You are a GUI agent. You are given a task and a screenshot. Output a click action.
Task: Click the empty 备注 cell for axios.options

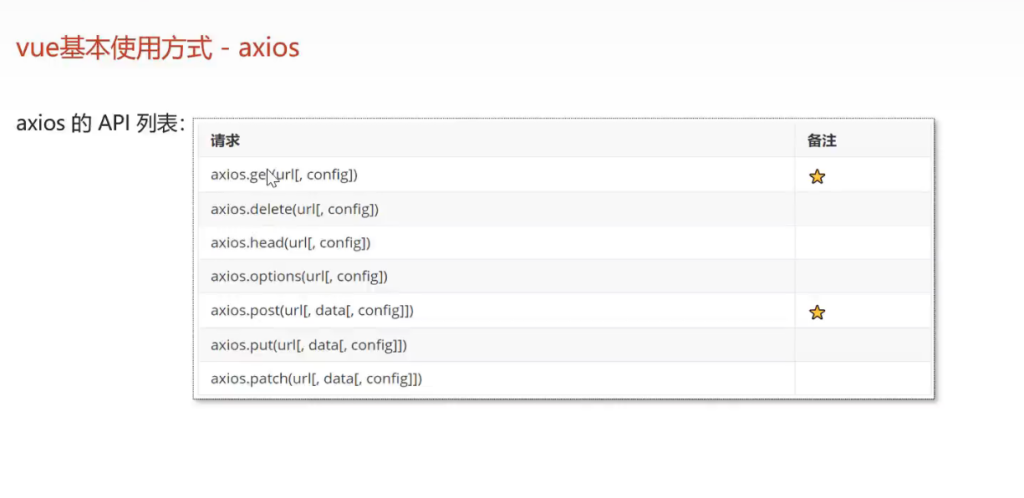862,277
